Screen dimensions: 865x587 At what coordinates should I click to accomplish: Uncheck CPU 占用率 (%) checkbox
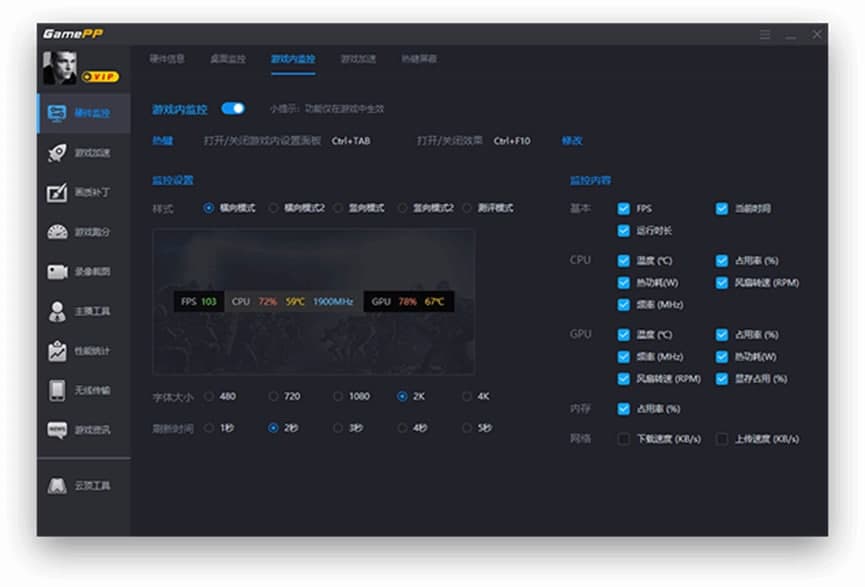[722, 260]
